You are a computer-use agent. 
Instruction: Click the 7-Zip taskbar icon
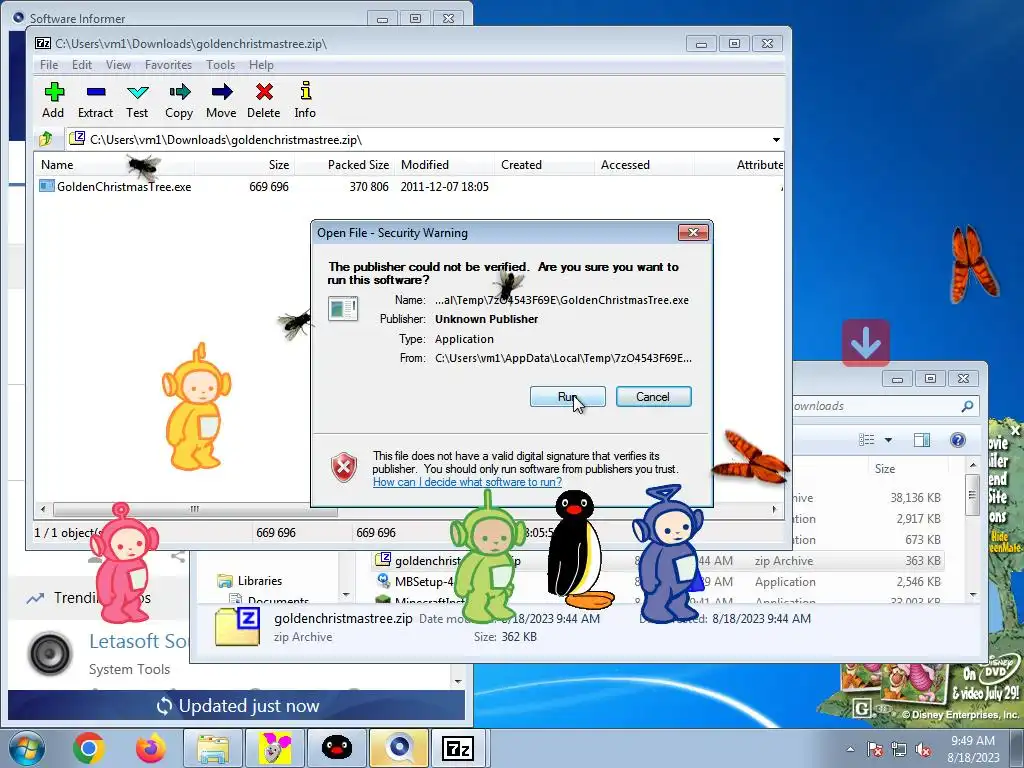458,748
